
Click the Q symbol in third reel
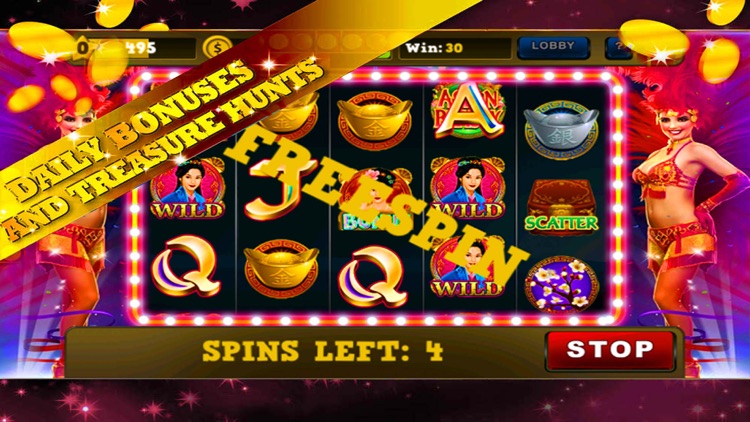[x=373, y=276]
